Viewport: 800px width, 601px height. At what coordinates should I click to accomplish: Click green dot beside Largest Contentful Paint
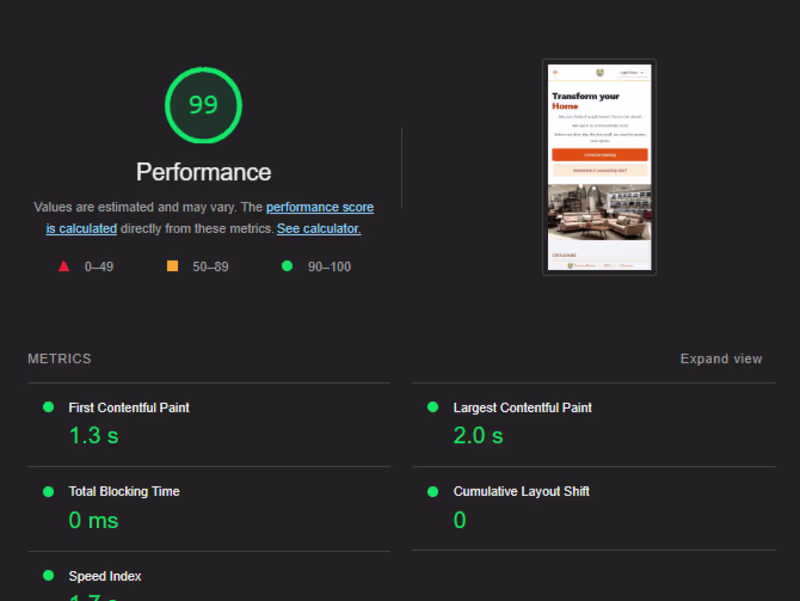pyautogui.click(x=433, y=407)
